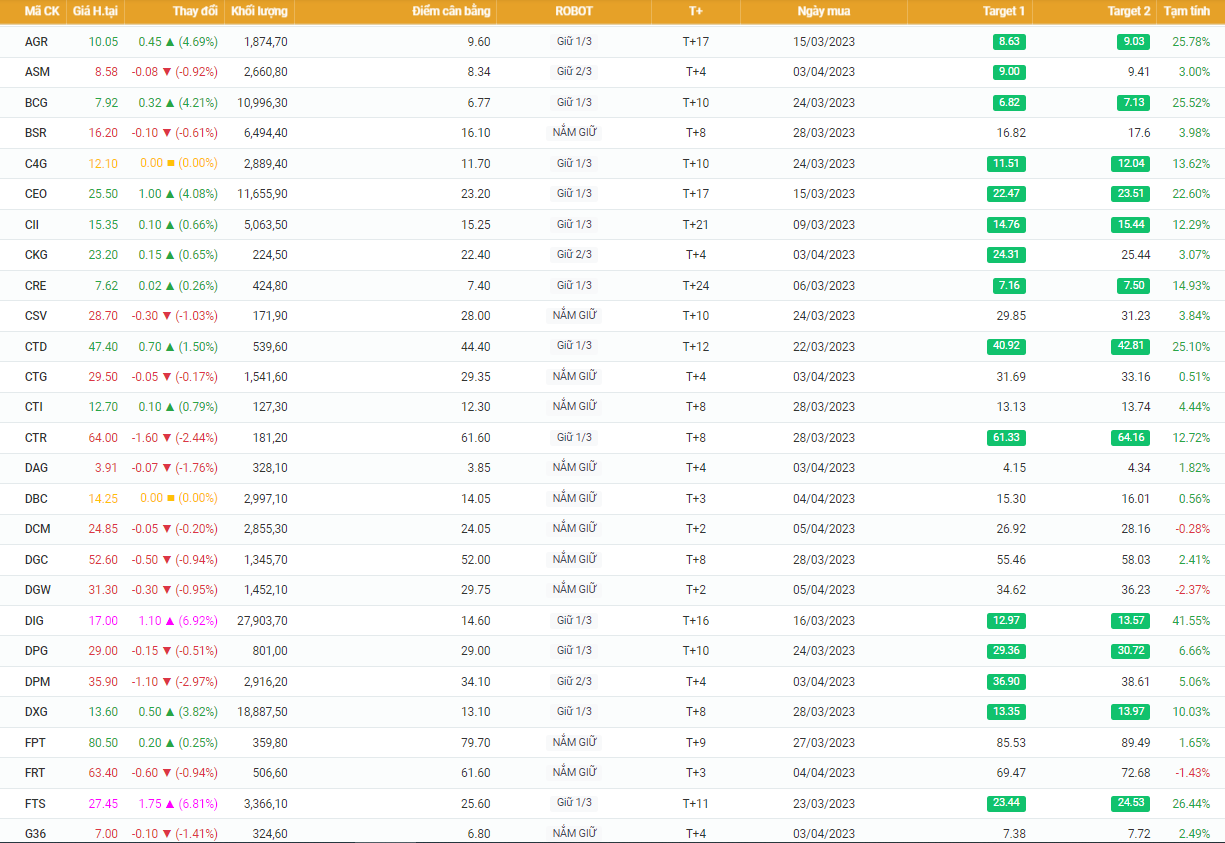This screenshot has height=843, width=1225.
Task: Select the C4G ticker row label
Action: click(x=36, y=164)
